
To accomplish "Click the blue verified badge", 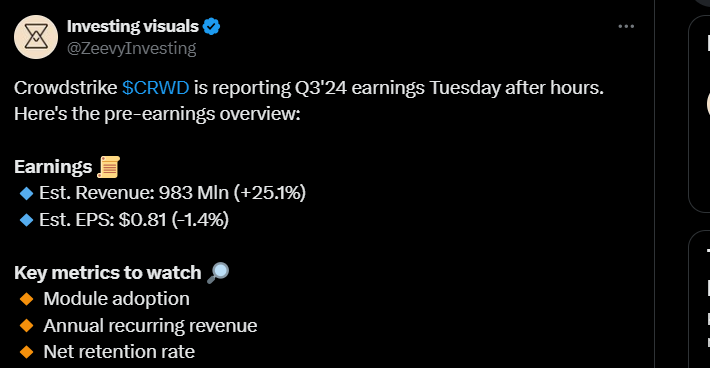I will (211, 27).
